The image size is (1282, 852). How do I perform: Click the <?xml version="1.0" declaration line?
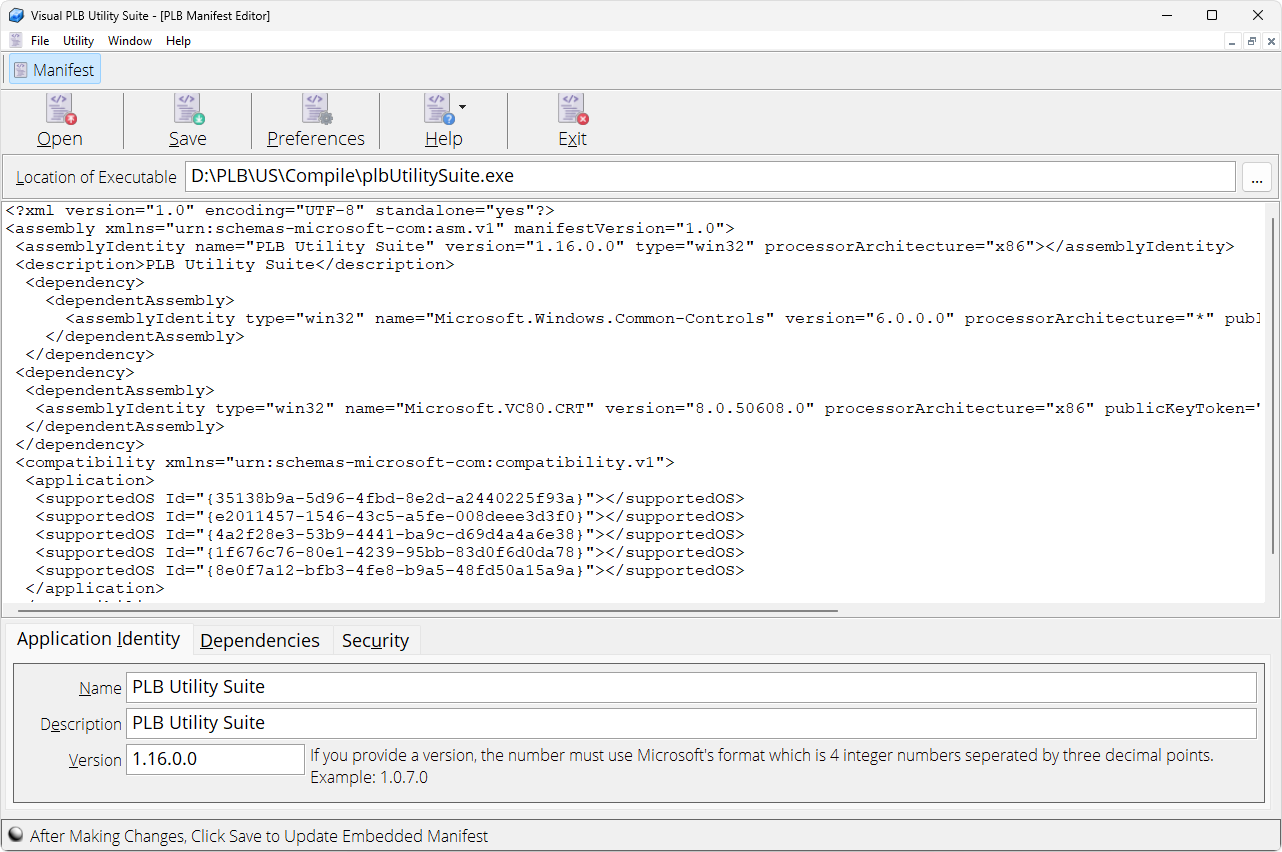tap(280, 210)
